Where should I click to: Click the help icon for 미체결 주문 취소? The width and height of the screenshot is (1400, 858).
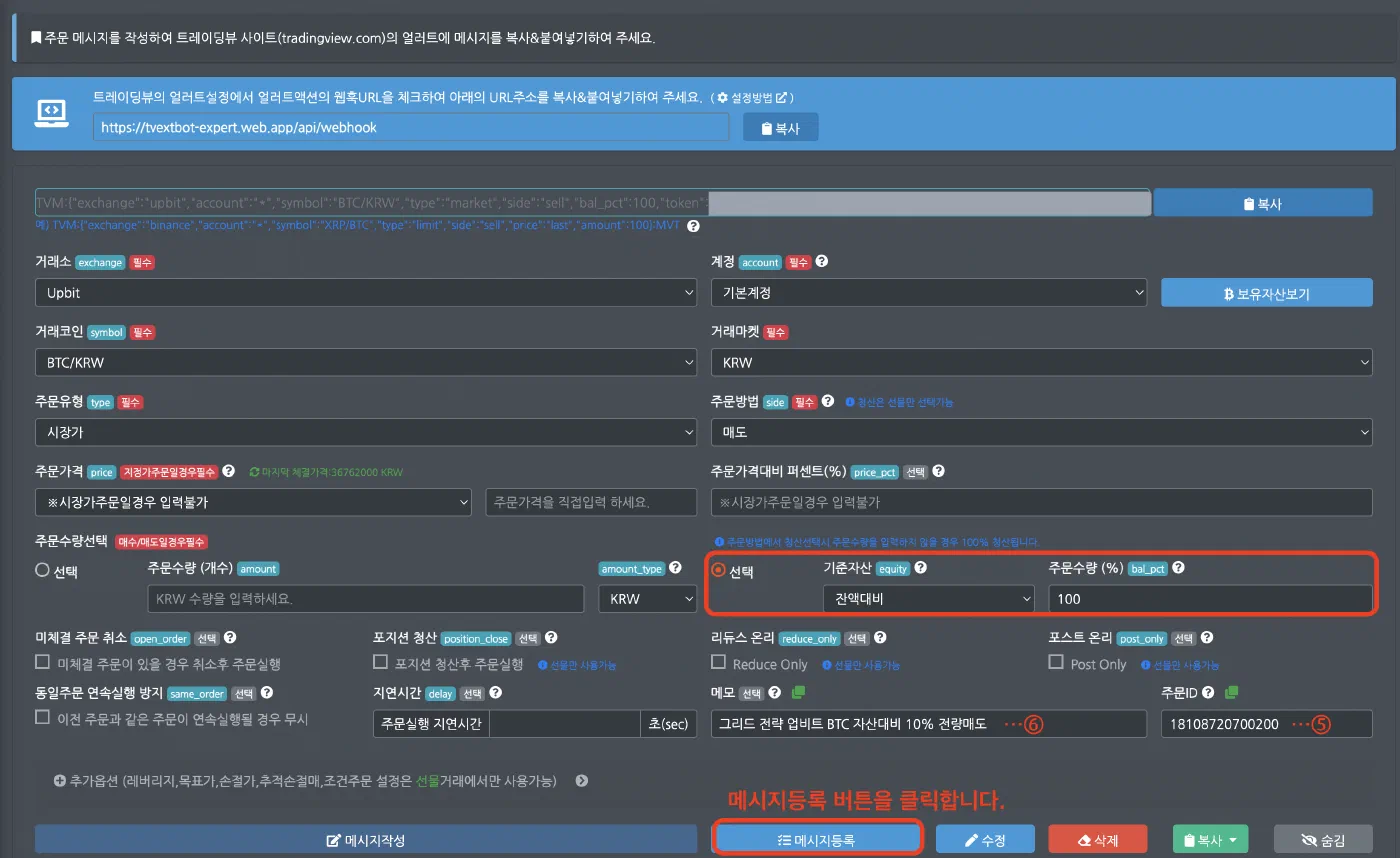click(230, 637)
